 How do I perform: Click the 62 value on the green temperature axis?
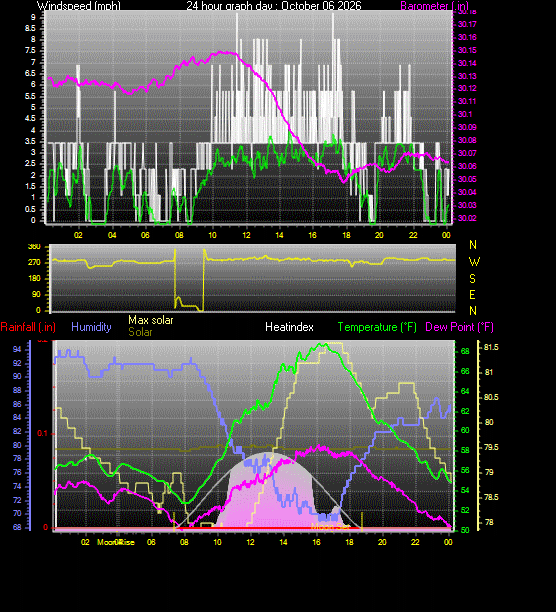pos(465,411)
